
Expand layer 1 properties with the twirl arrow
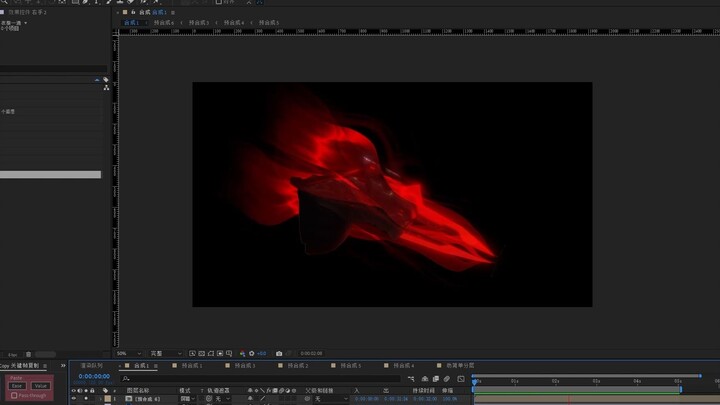pos(101,399)
